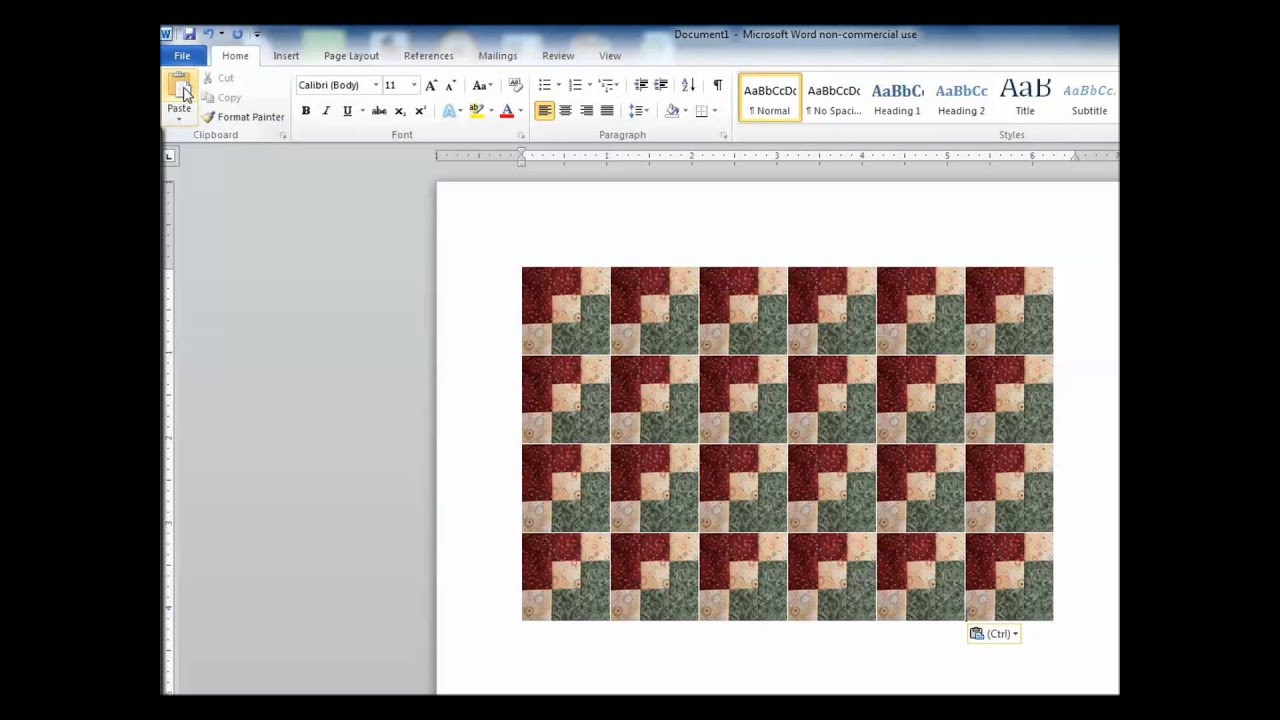Image resolution: width=1280 pixels, height=720 pixels.
Task: Switch to the Page Layout tab
Action: (x=351, y=56)
